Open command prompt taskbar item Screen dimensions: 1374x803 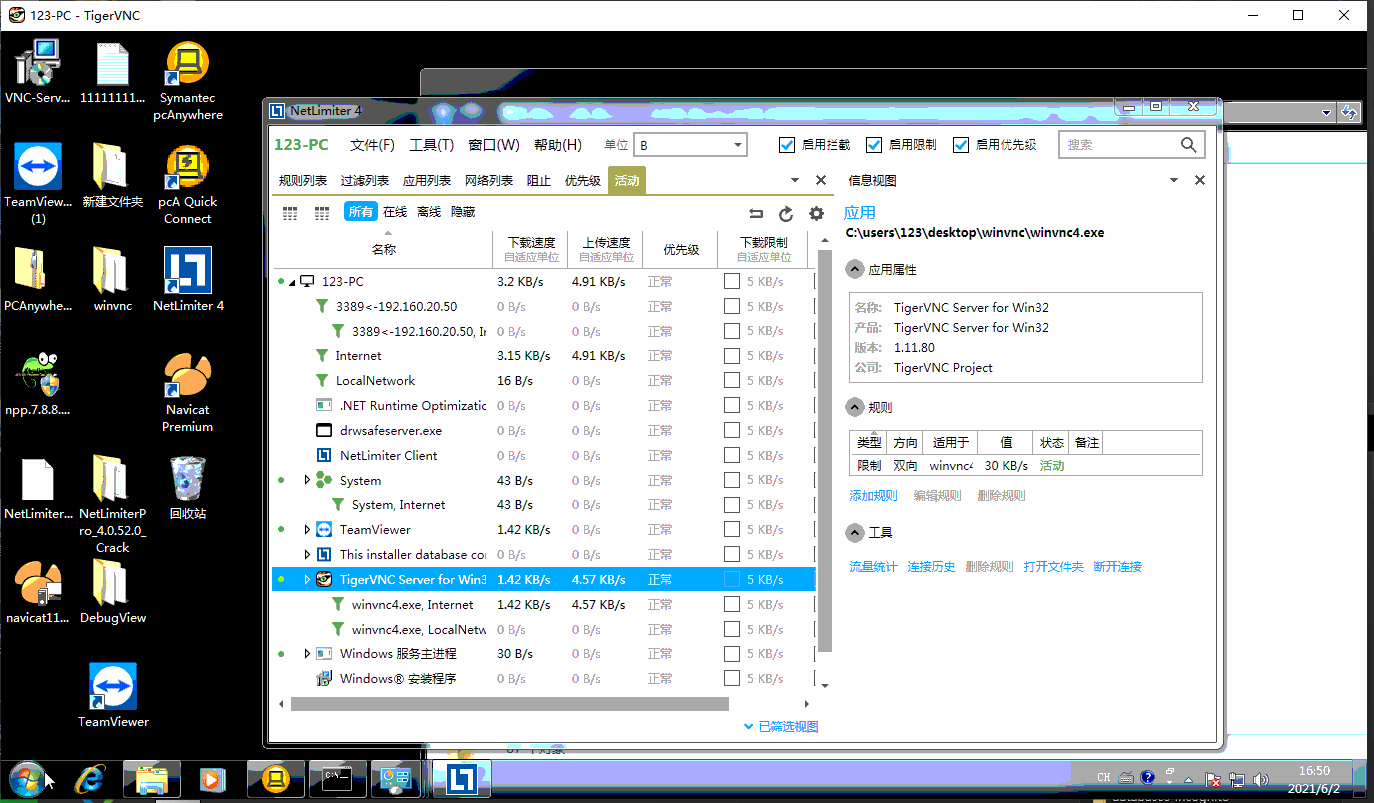tap(336, 779)
